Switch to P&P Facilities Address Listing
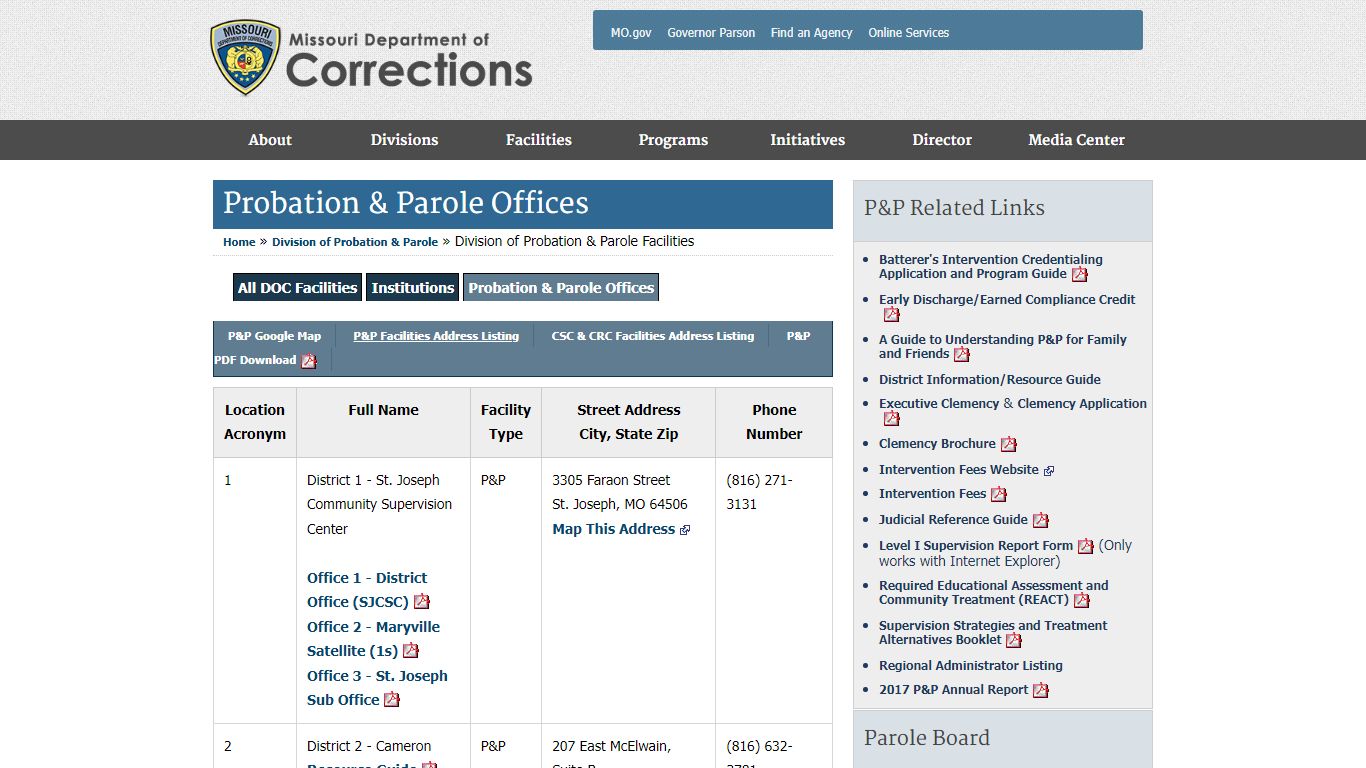 point(436,336)
